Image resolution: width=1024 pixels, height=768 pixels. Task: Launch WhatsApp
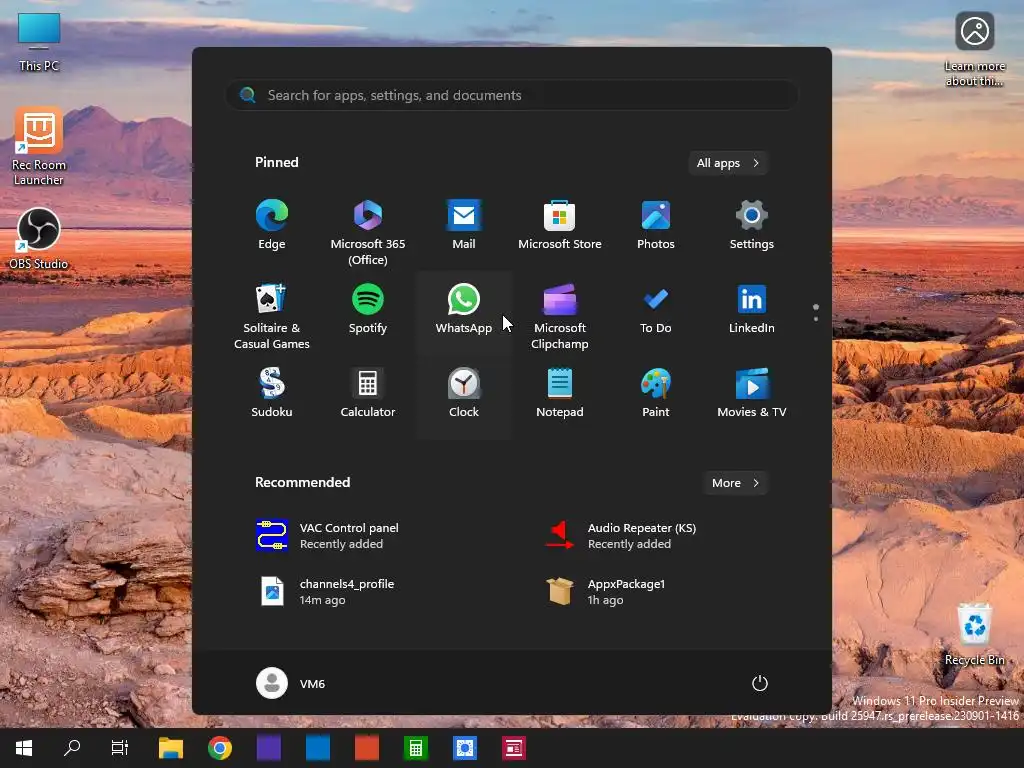[464, 310]
